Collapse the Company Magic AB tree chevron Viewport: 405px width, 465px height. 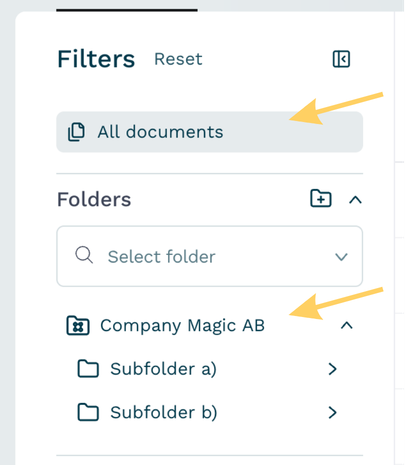[347, 325]
